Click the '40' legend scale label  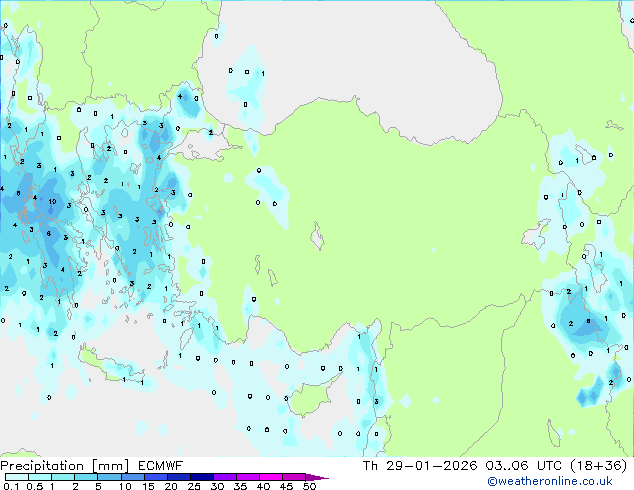[x=263, y=486]
